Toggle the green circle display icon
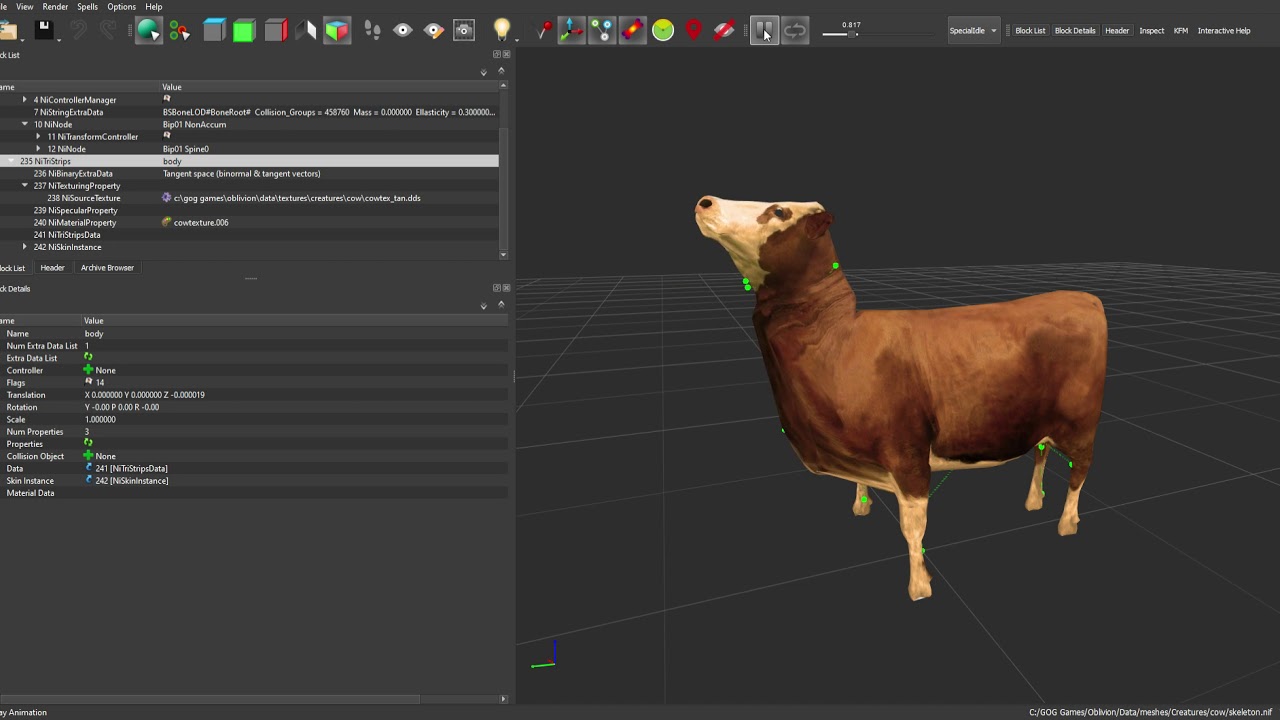The height and width of the screenshot is (720, 1280). click(663, 31)
